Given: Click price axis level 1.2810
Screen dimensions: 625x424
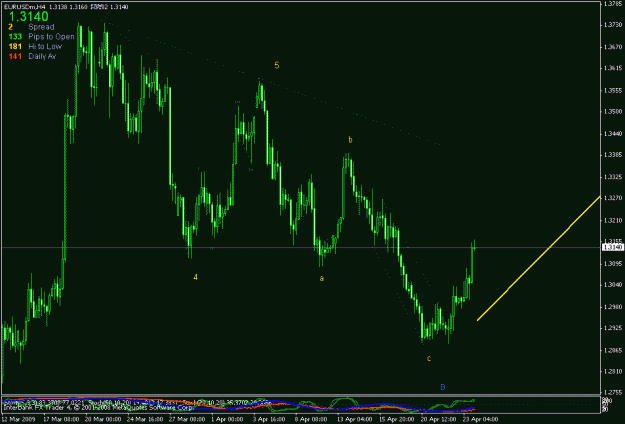Looking at the screenshot, I should pyautogui.click(x=612, y=371).
